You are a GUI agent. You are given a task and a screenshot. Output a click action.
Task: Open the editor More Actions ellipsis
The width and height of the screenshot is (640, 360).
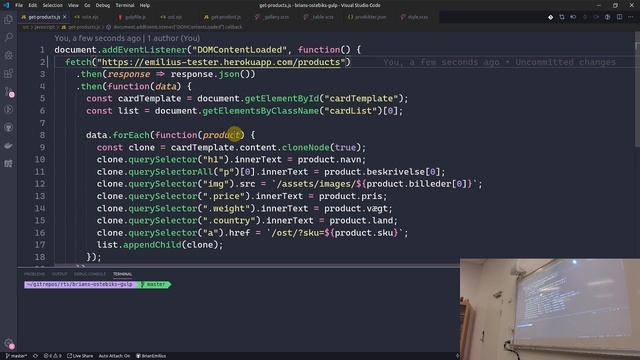coord(631,17)
